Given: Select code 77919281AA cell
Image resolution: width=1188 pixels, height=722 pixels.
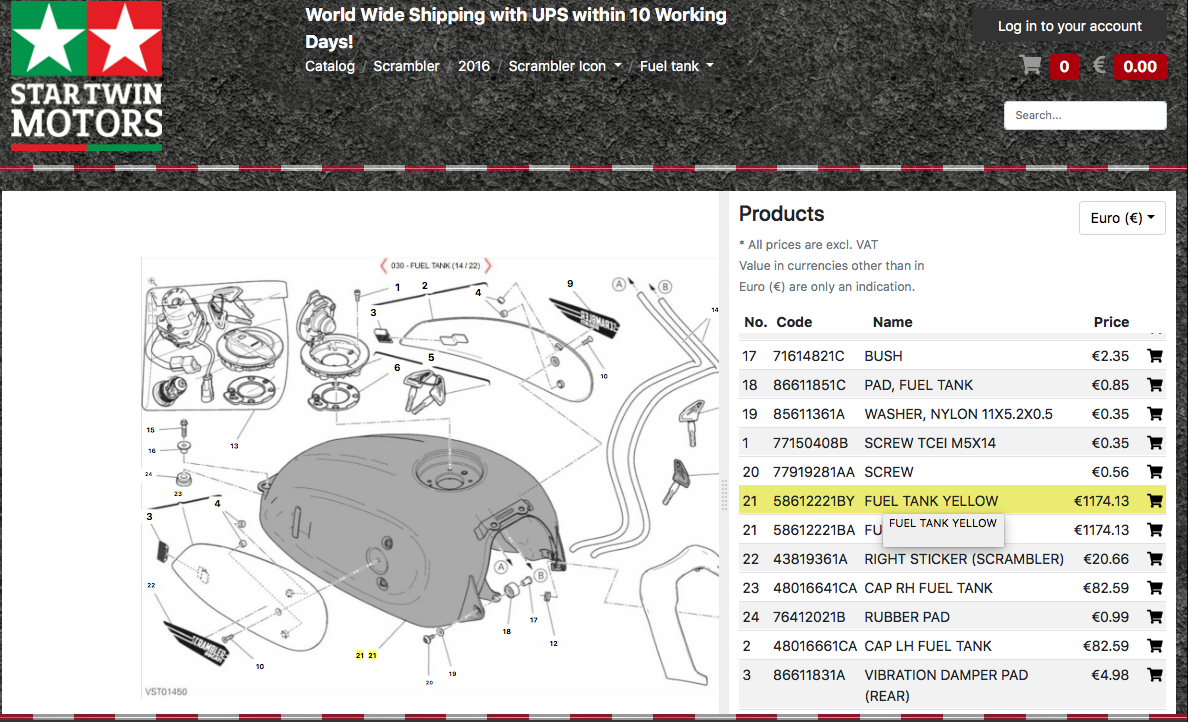Looking at the screenshot, I should [814, 472].
